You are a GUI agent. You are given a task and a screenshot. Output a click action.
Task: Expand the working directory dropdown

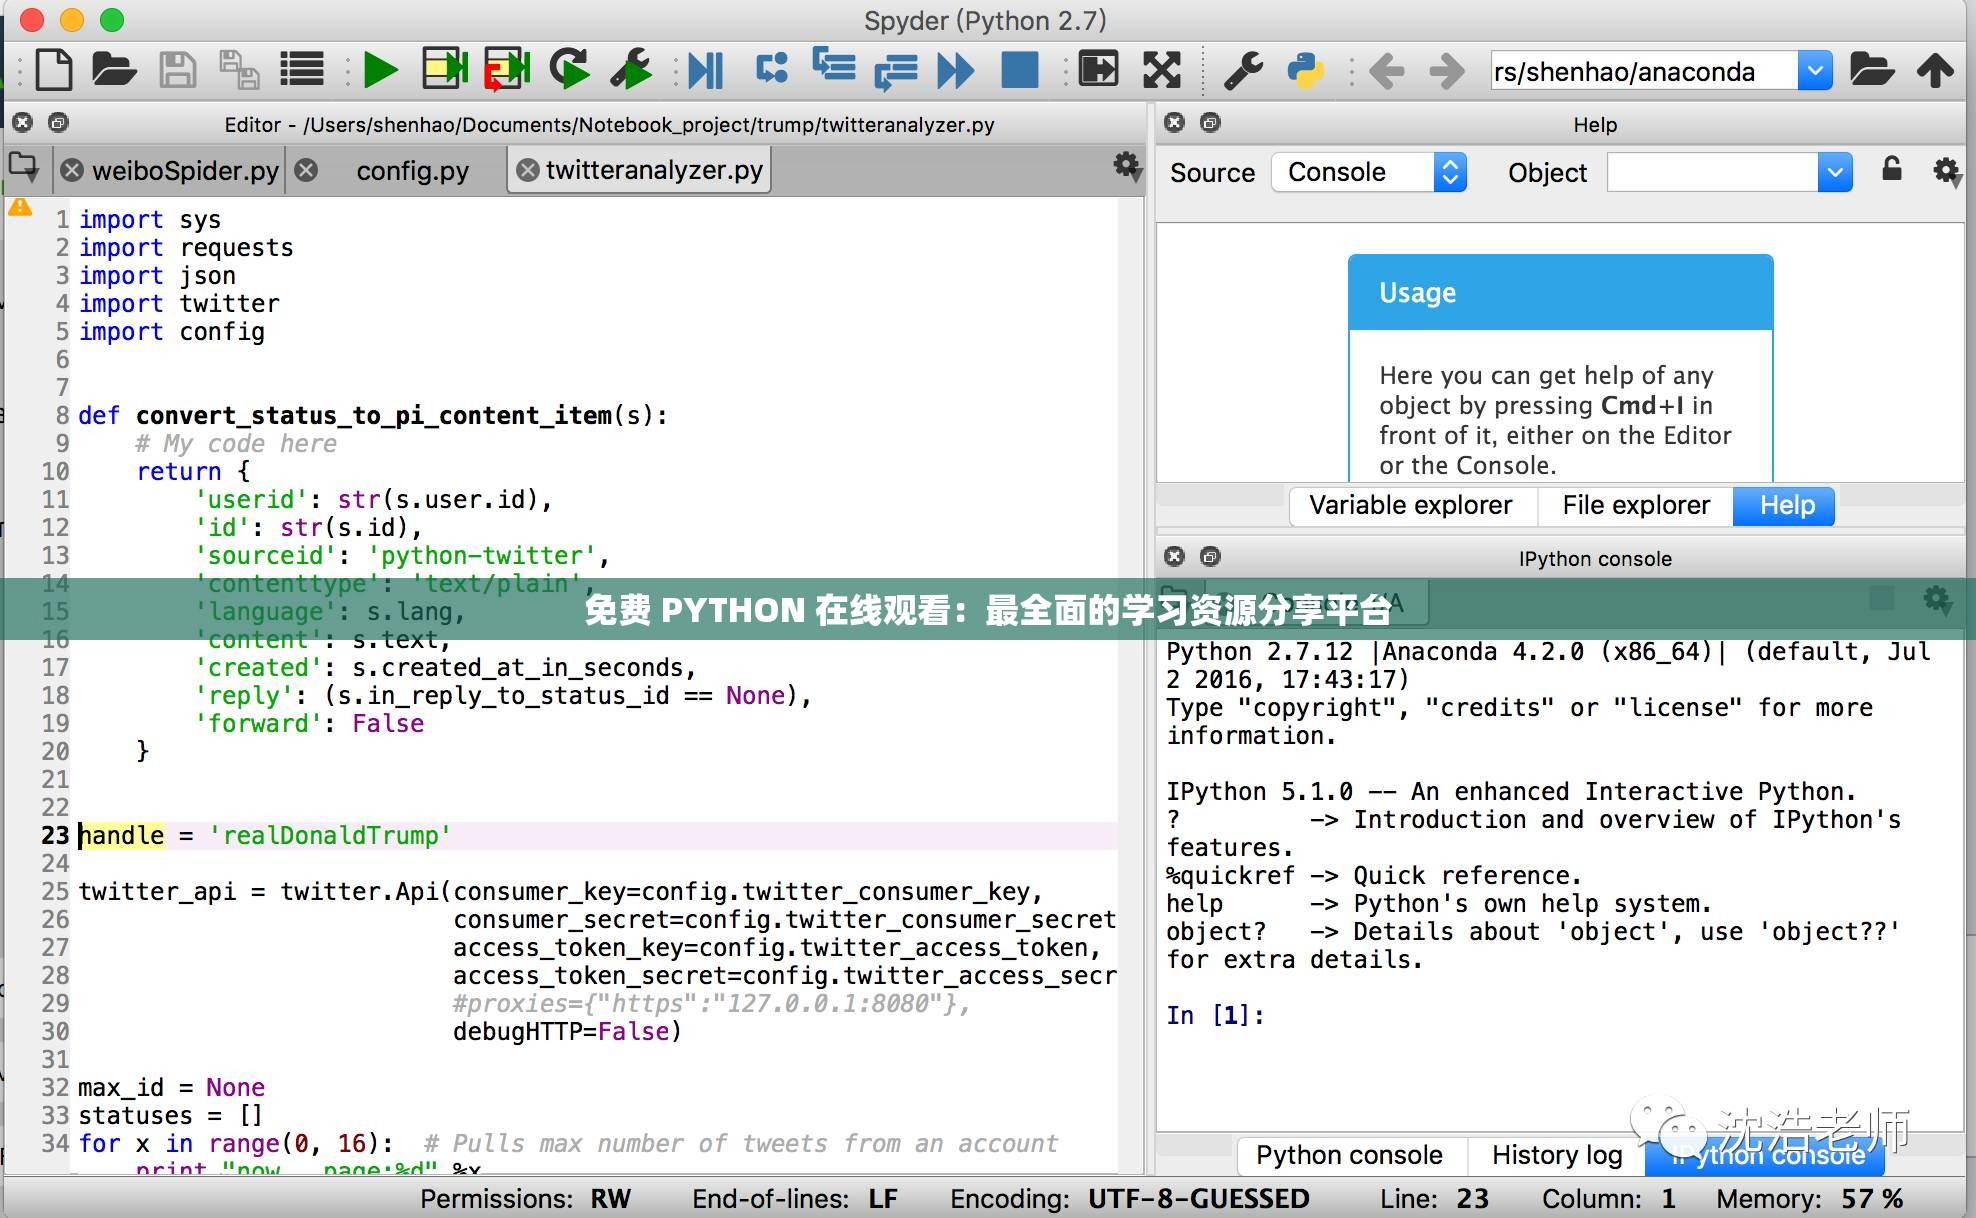point(1816,70)
